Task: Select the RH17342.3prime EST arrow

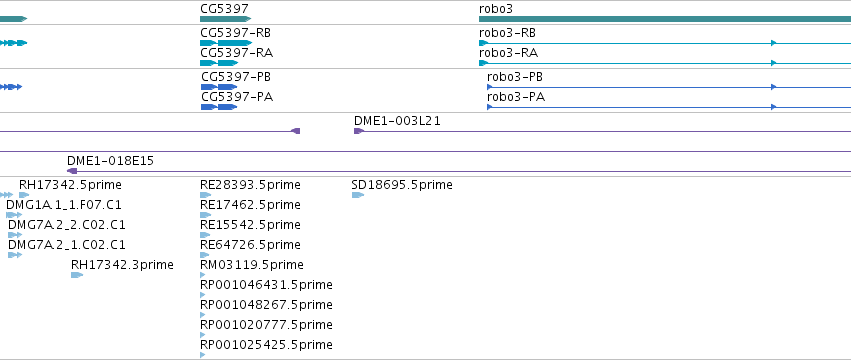Action: click(77, 275)
